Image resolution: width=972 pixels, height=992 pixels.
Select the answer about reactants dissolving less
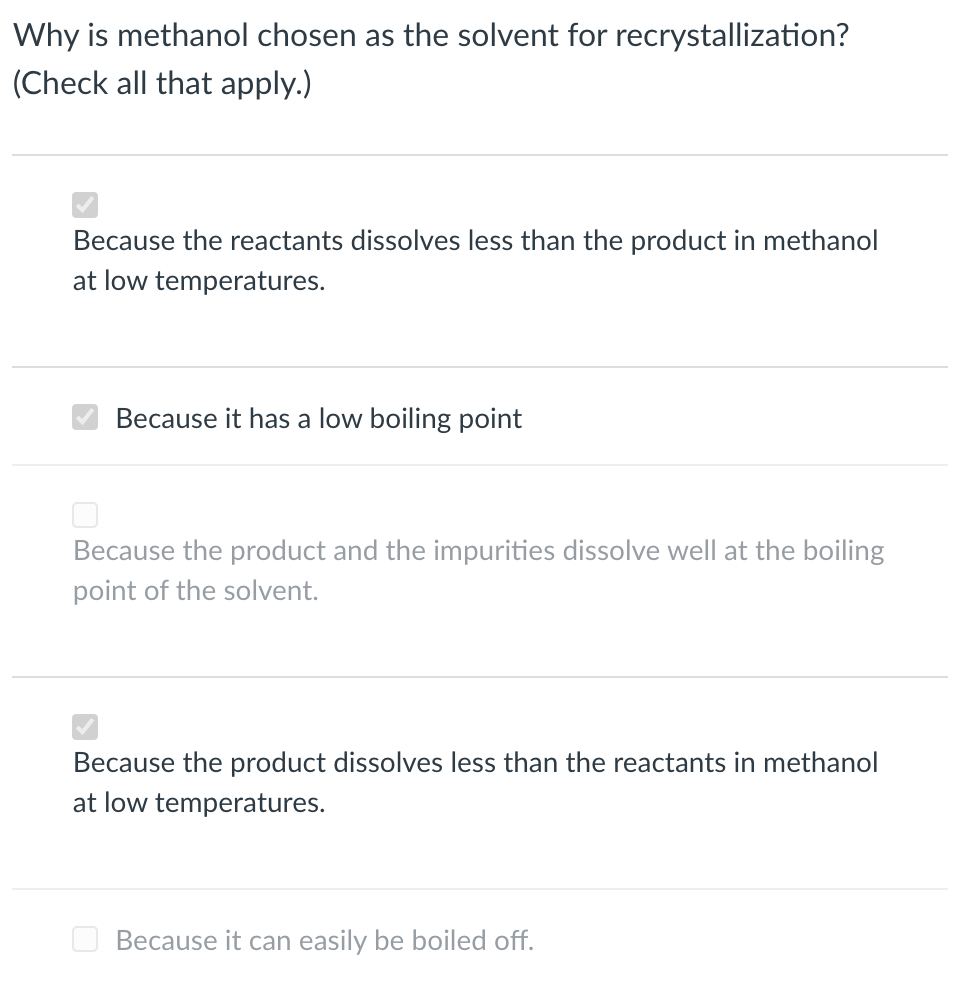point(475,260)
